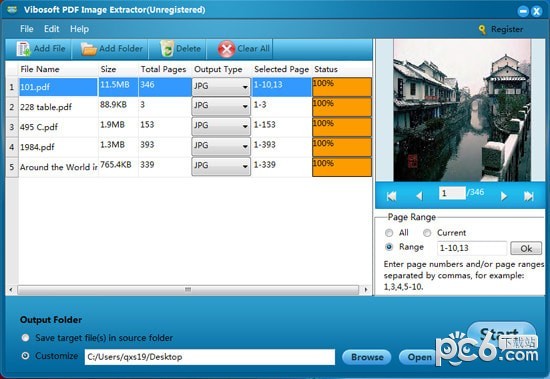Minimize the Vibosoft window

pyautogui.click(x=523, y=11)
